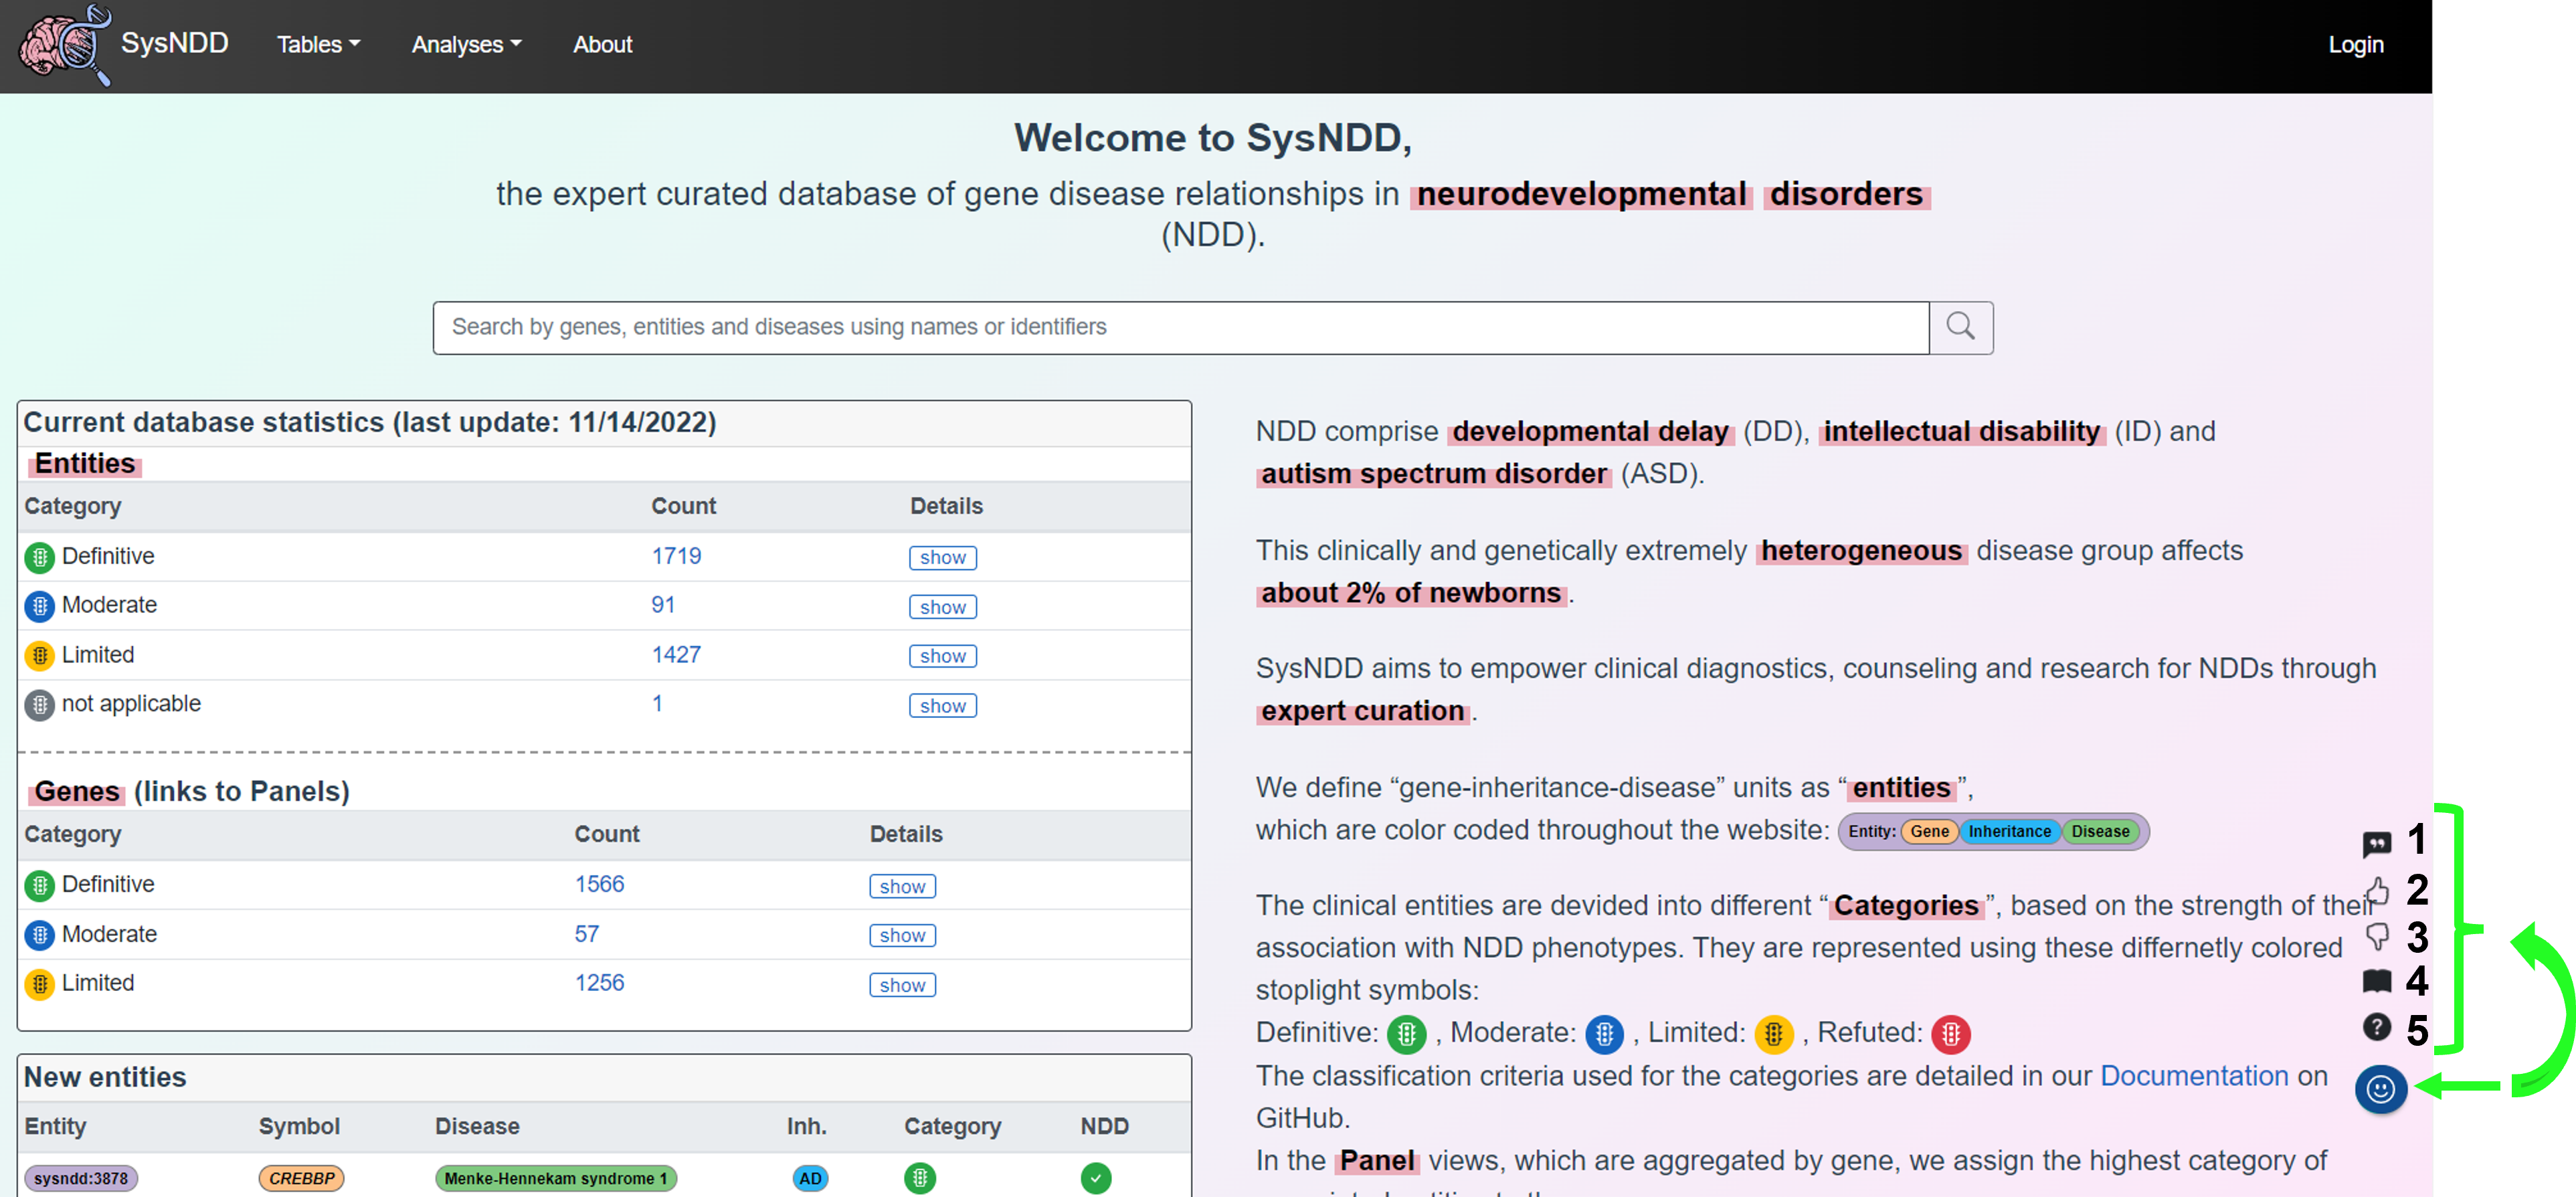Open entity sysndd:3878 badge

(81, 1178)
